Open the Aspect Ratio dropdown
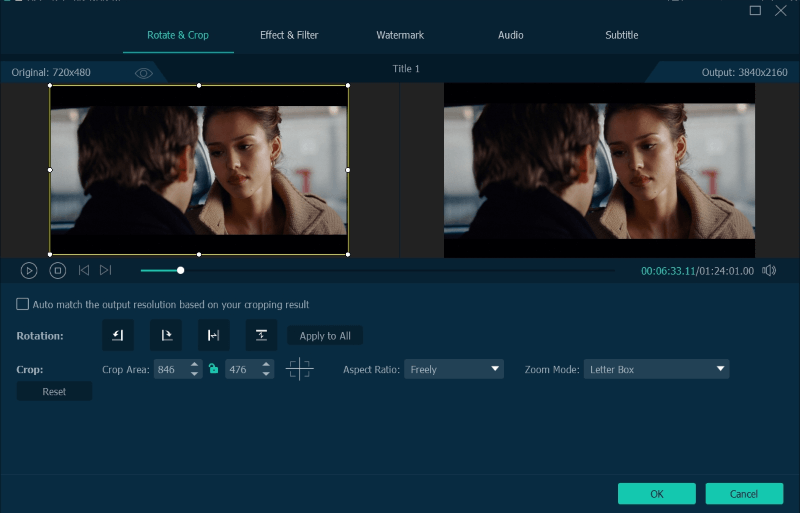The image size is (800, 513). pyautogui.click(x=454, y=369)
